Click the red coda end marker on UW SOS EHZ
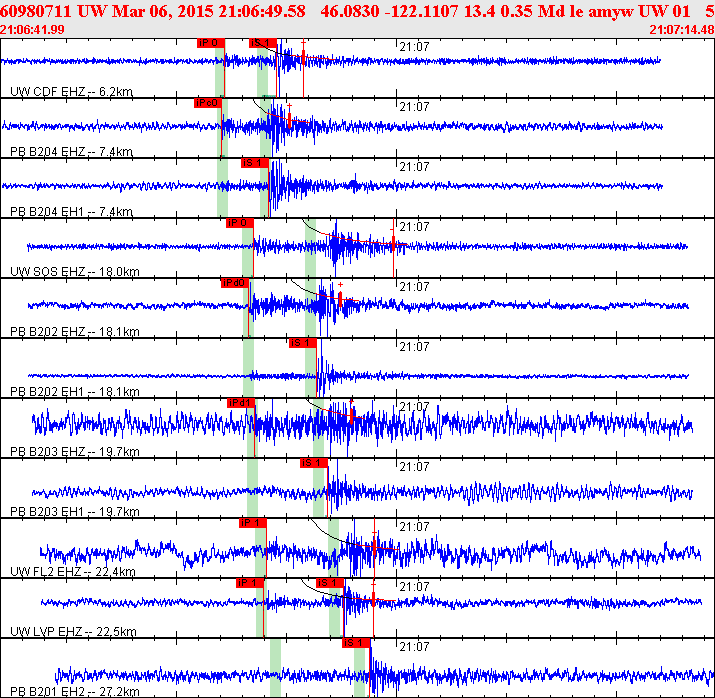The width and height of the screenshot is (715, 698). point(393,243)
